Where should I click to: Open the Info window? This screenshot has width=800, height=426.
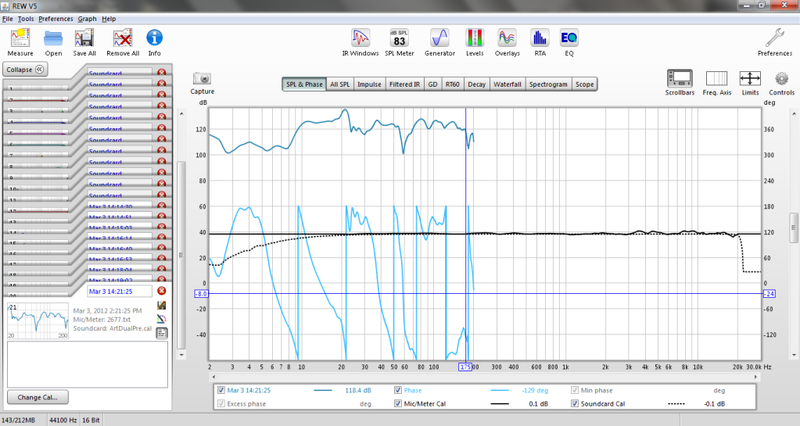point(155,42)
